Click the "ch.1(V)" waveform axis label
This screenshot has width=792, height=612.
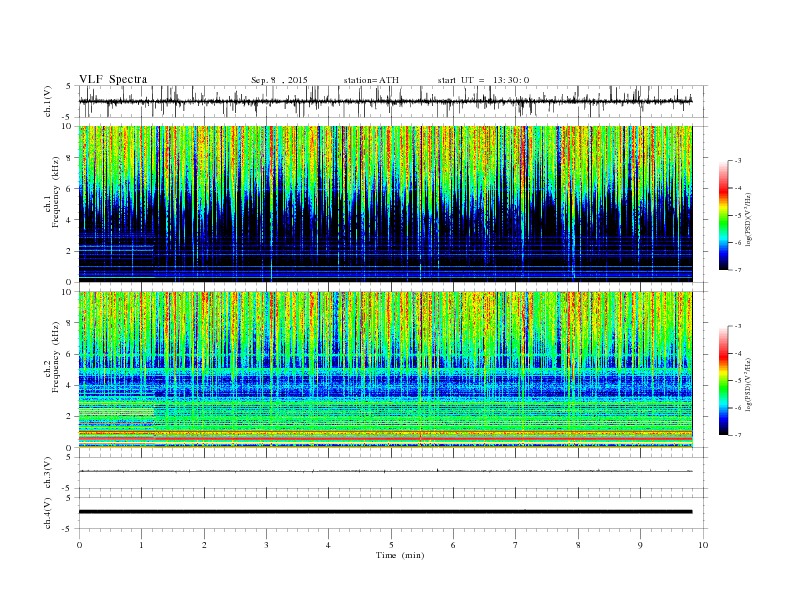(48, 101)
